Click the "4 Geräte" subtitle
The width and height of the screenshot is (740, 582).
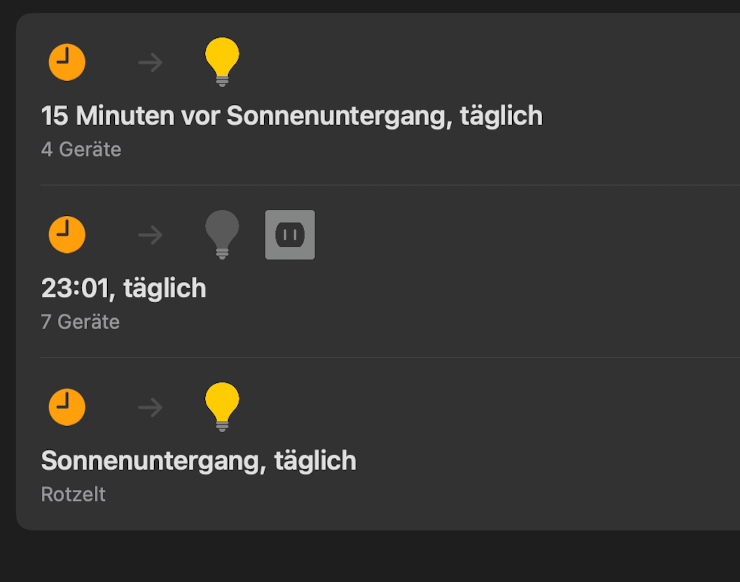tap(81, 150)
